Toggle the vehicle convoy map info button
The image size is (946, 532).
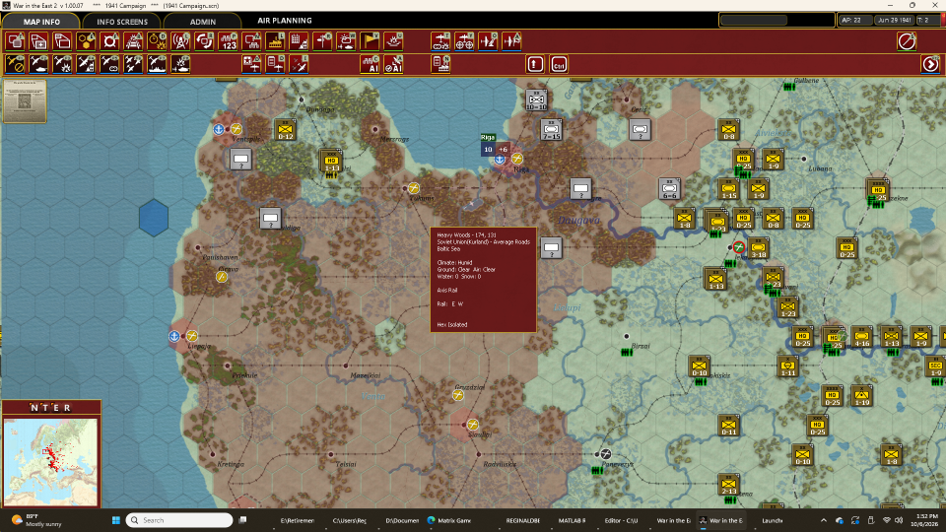(133, 42)
